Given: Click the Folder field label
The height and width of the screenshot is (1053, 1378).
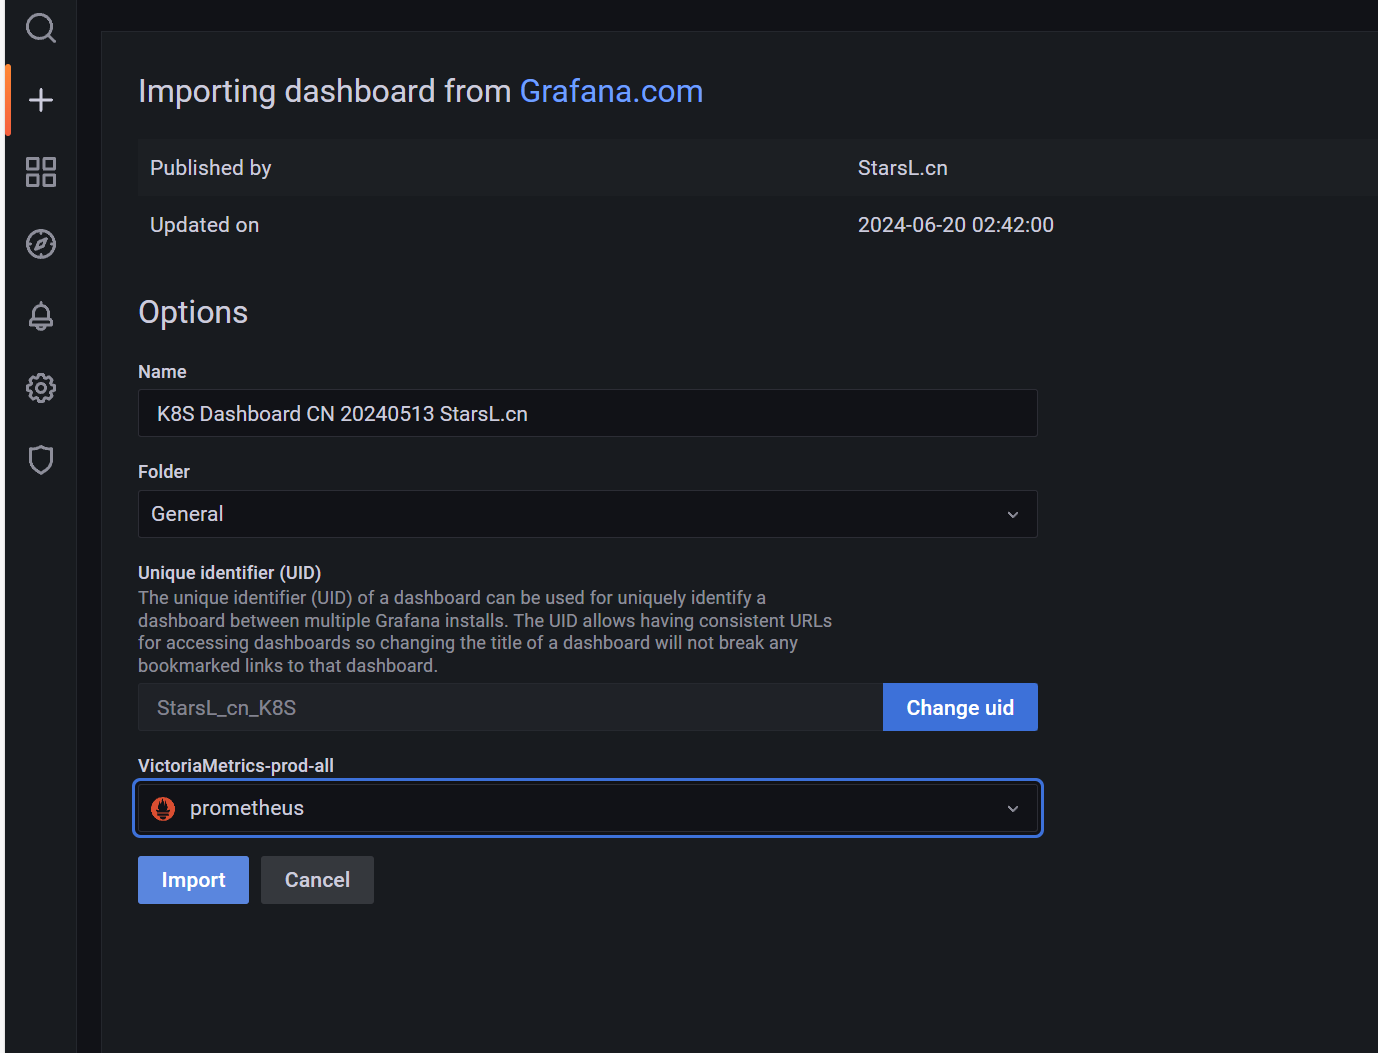Looking at the screenshot, I should point(164,471).
